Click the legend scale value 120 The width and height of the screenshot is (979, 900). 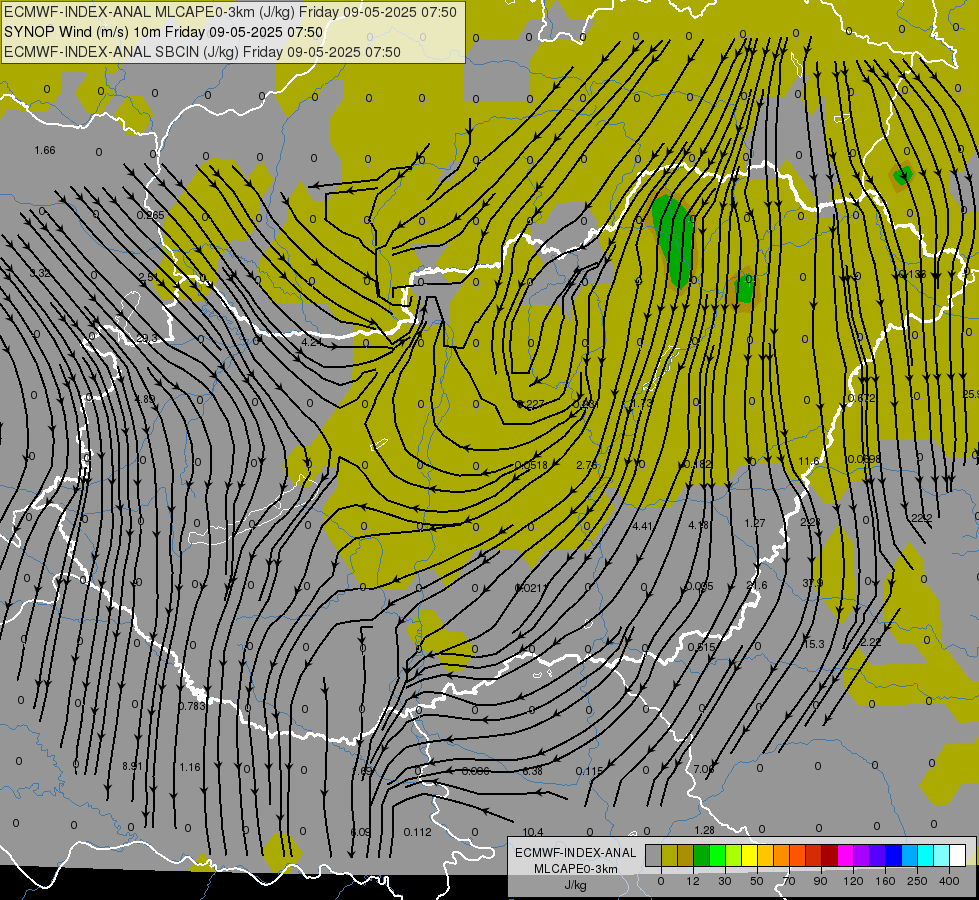pyautogui.click(x=853, y=881)
